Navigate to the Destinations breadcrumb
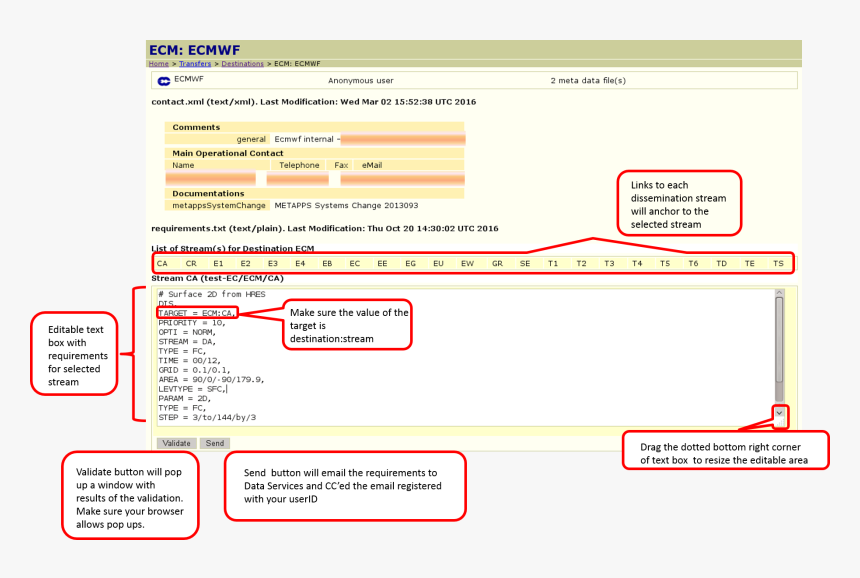The image size is (860, 578). [x=242, y=63]
